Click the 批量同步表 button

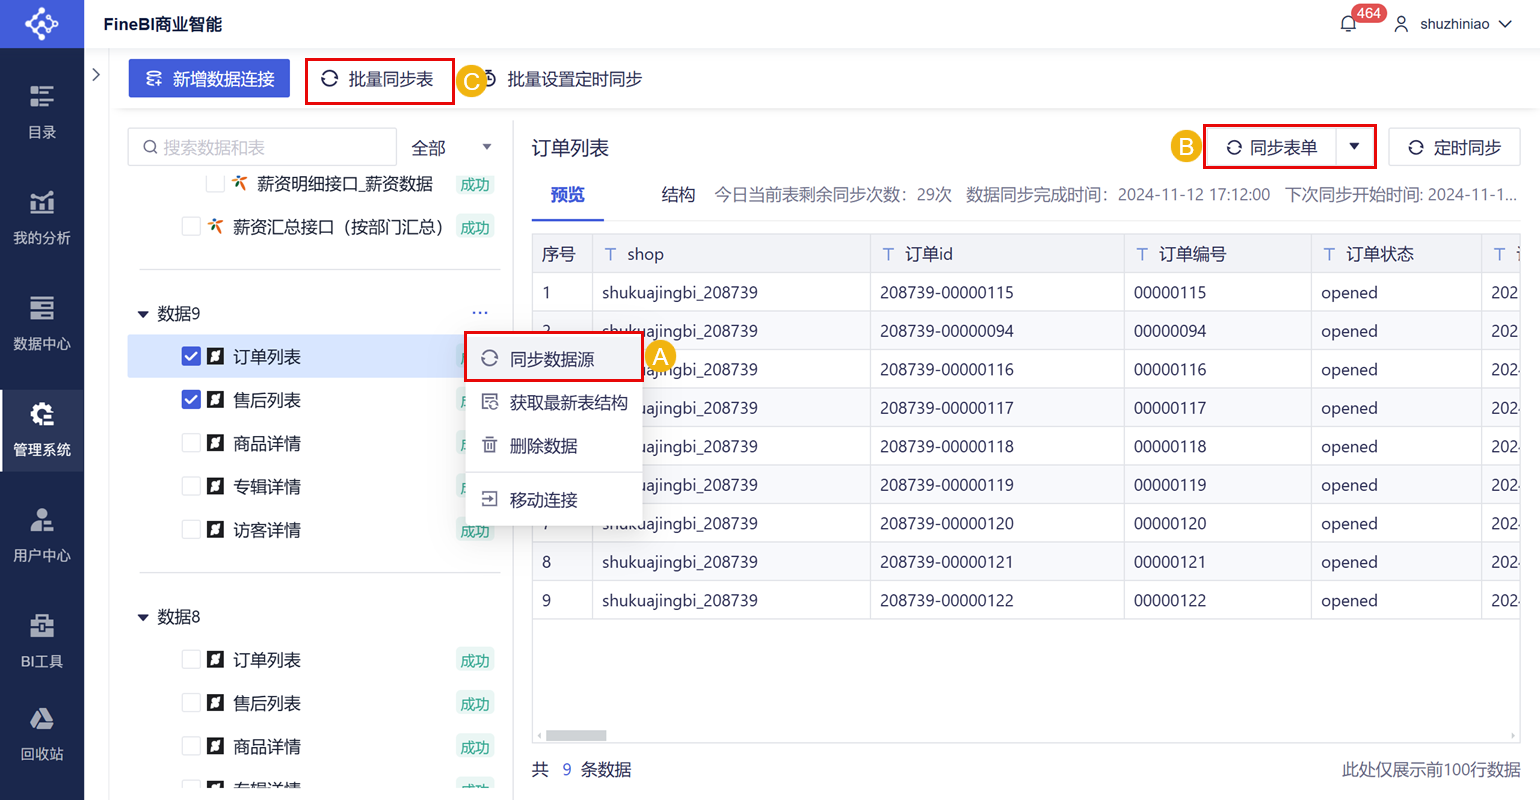(x=380, y=79)
